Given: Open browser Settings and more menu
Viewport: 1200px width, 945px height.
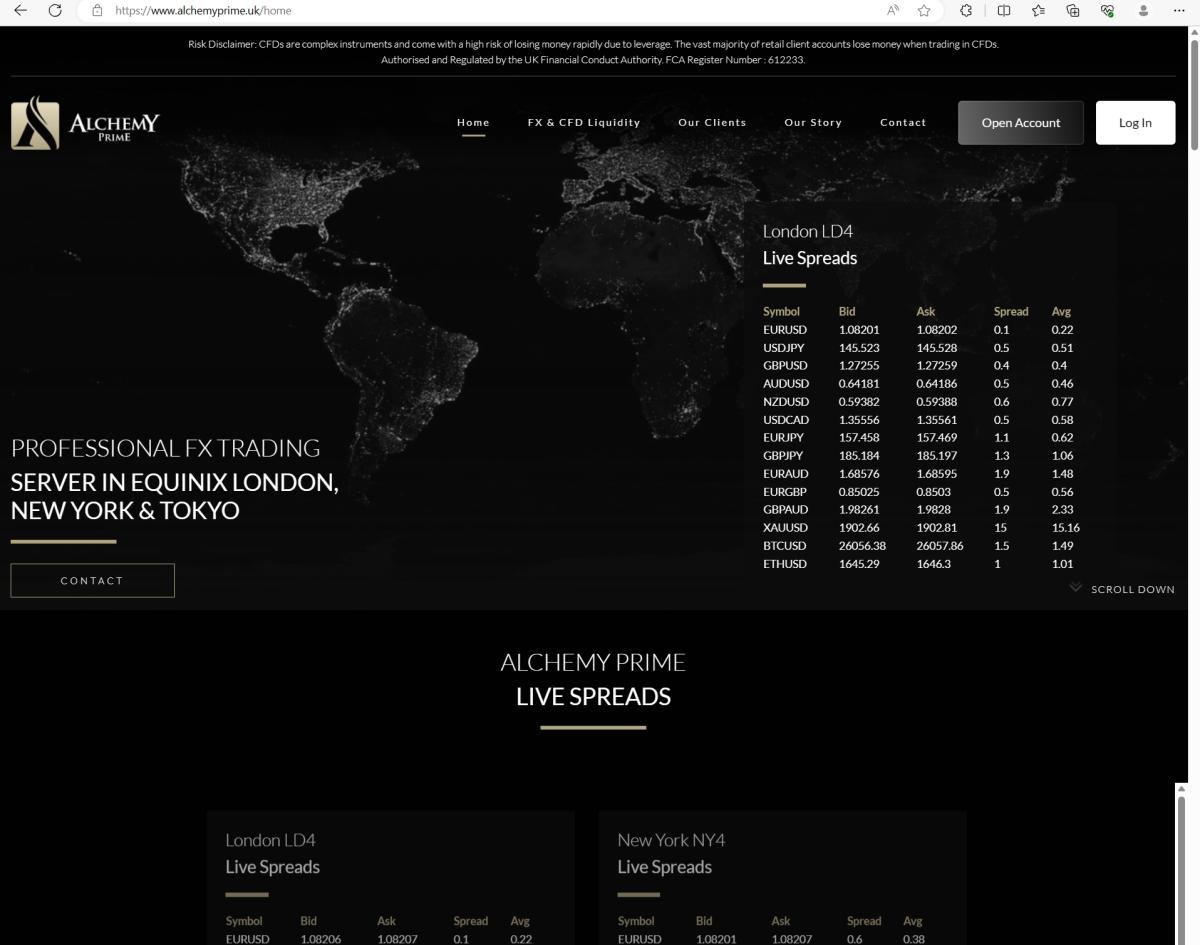Looking at the screenshot, I should [x=1179, y=10].
